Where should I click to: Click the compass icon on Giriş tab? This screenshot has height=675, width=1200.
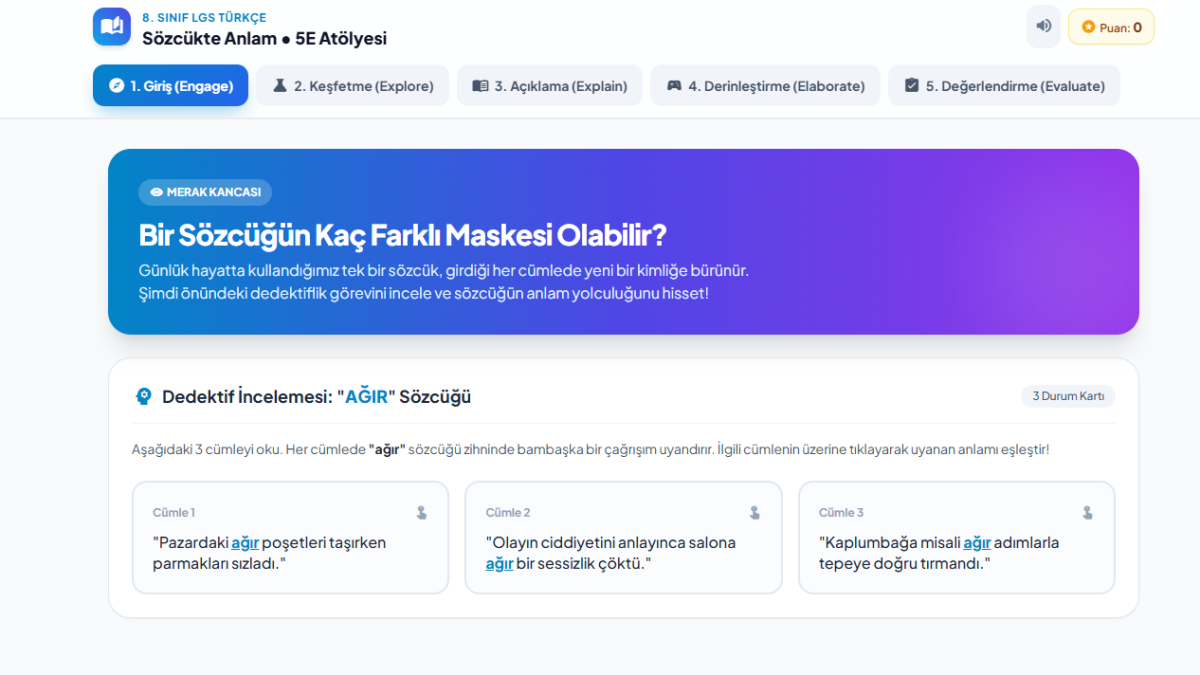pyautogui.click(x=116, y=86)
